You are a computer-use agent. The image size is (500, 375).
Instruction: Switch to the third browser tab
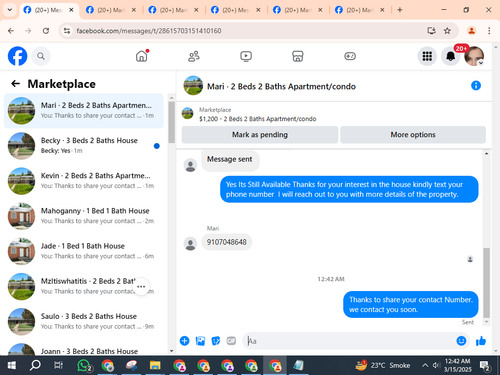pos(174,10)
